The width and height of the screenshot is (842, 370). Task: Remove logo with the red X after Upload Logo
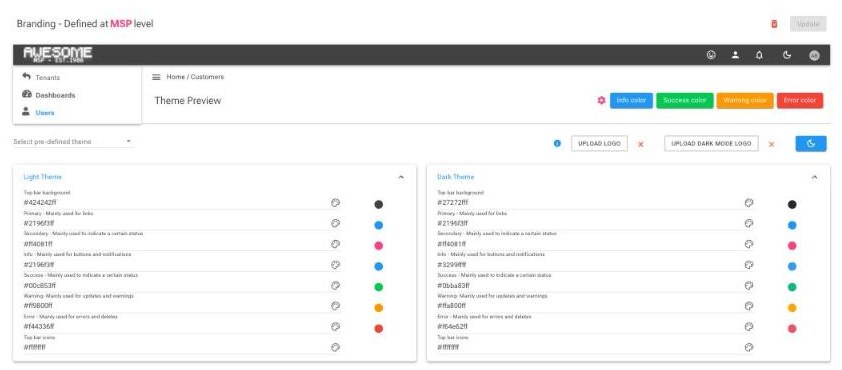(x=641, y=144)
